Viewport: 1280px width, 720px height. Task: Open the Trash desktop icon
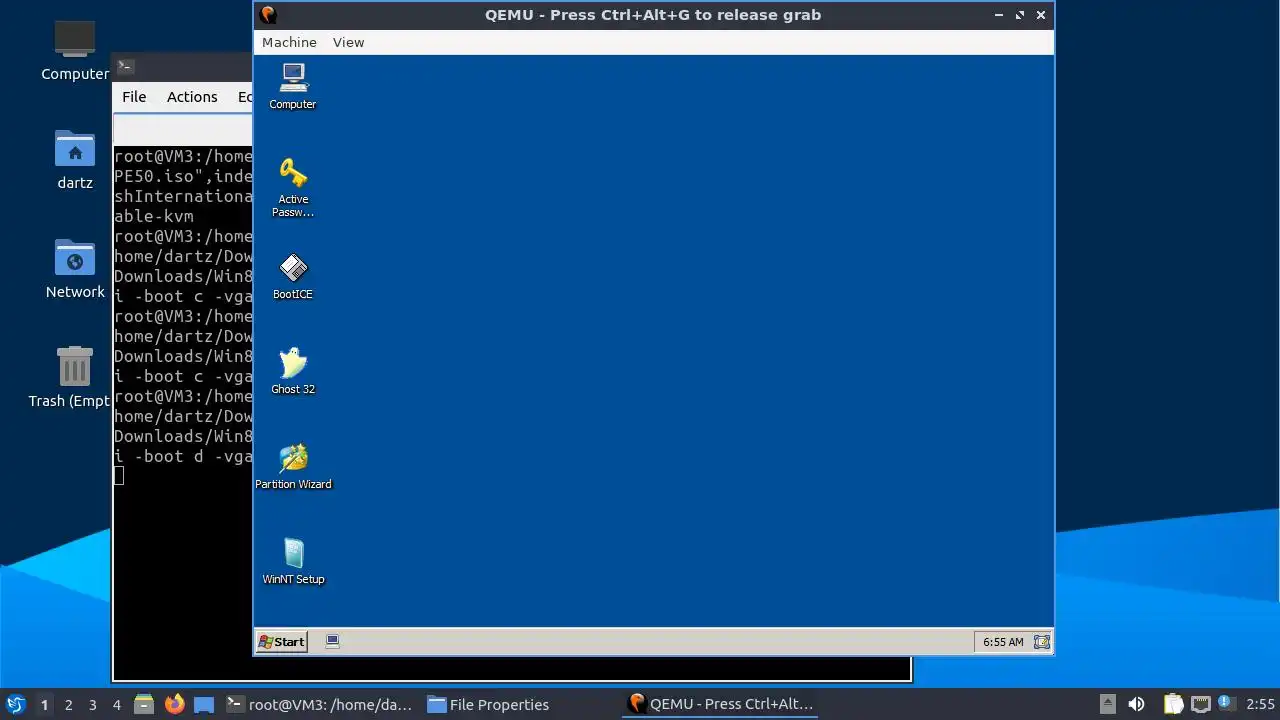75,377
